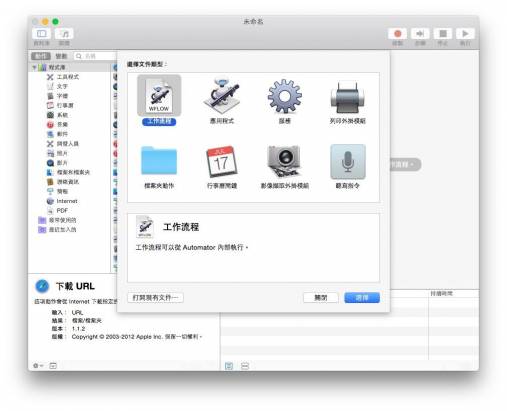Open the gear action dropdown at bottom left
This screenshot has width=507, height=411.
(x=38, y=366)
